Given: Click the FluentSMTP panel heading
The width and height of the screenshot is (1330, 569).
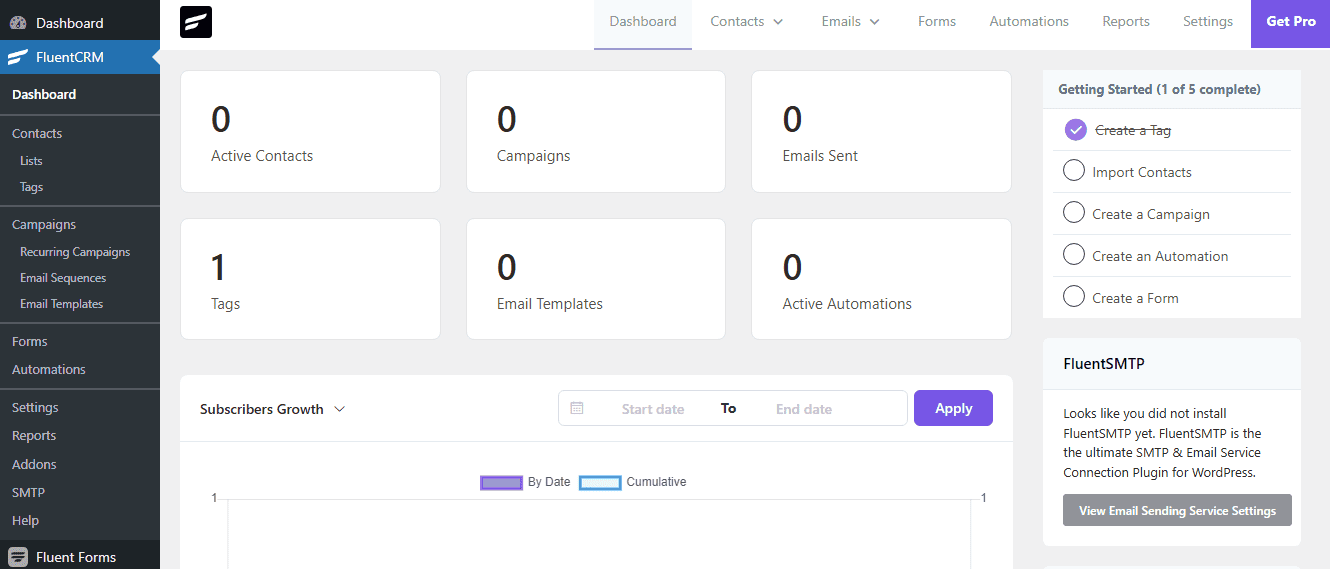Looking at the screenshot, I should click(1104, 364).
